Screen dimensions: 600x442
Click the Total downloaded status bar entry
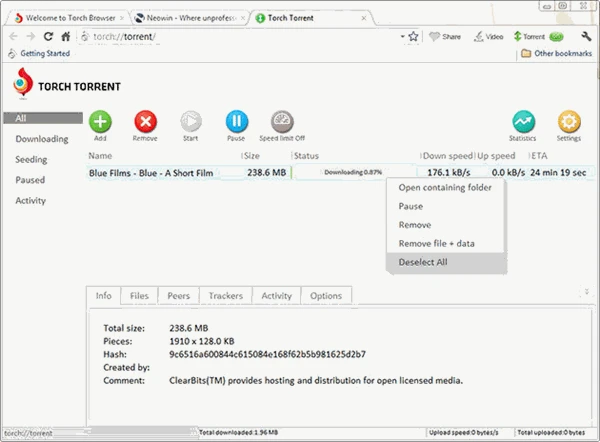point(238,432)
